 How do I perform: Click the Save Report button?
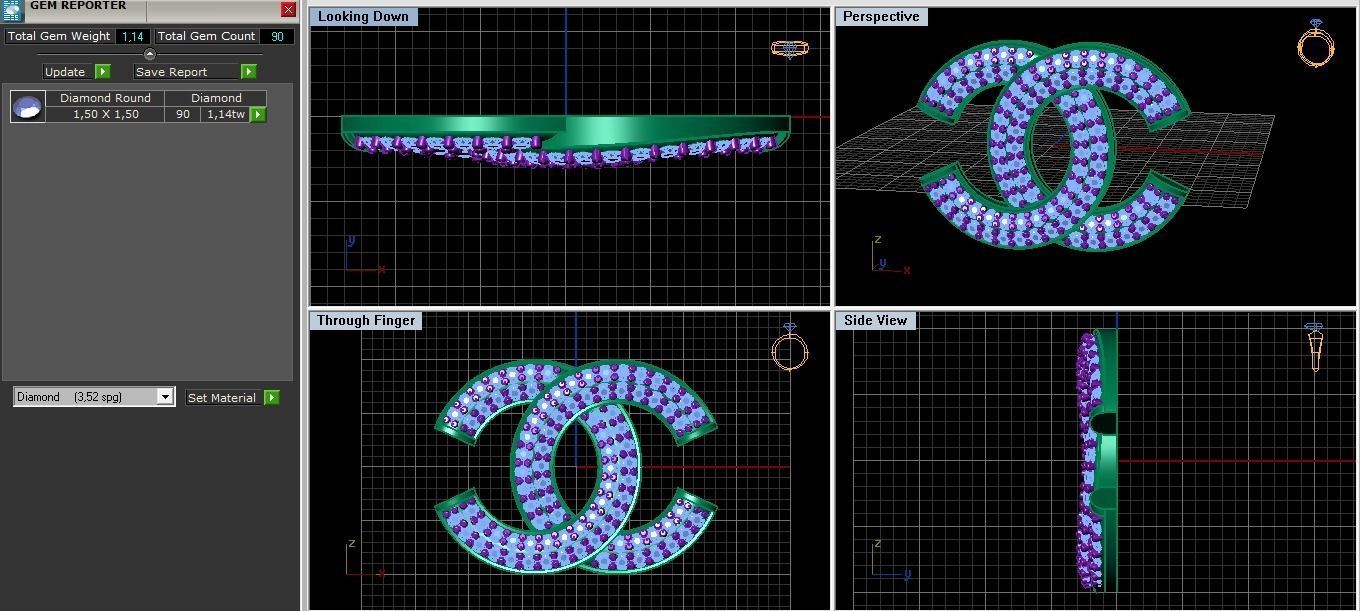(186, 72)
